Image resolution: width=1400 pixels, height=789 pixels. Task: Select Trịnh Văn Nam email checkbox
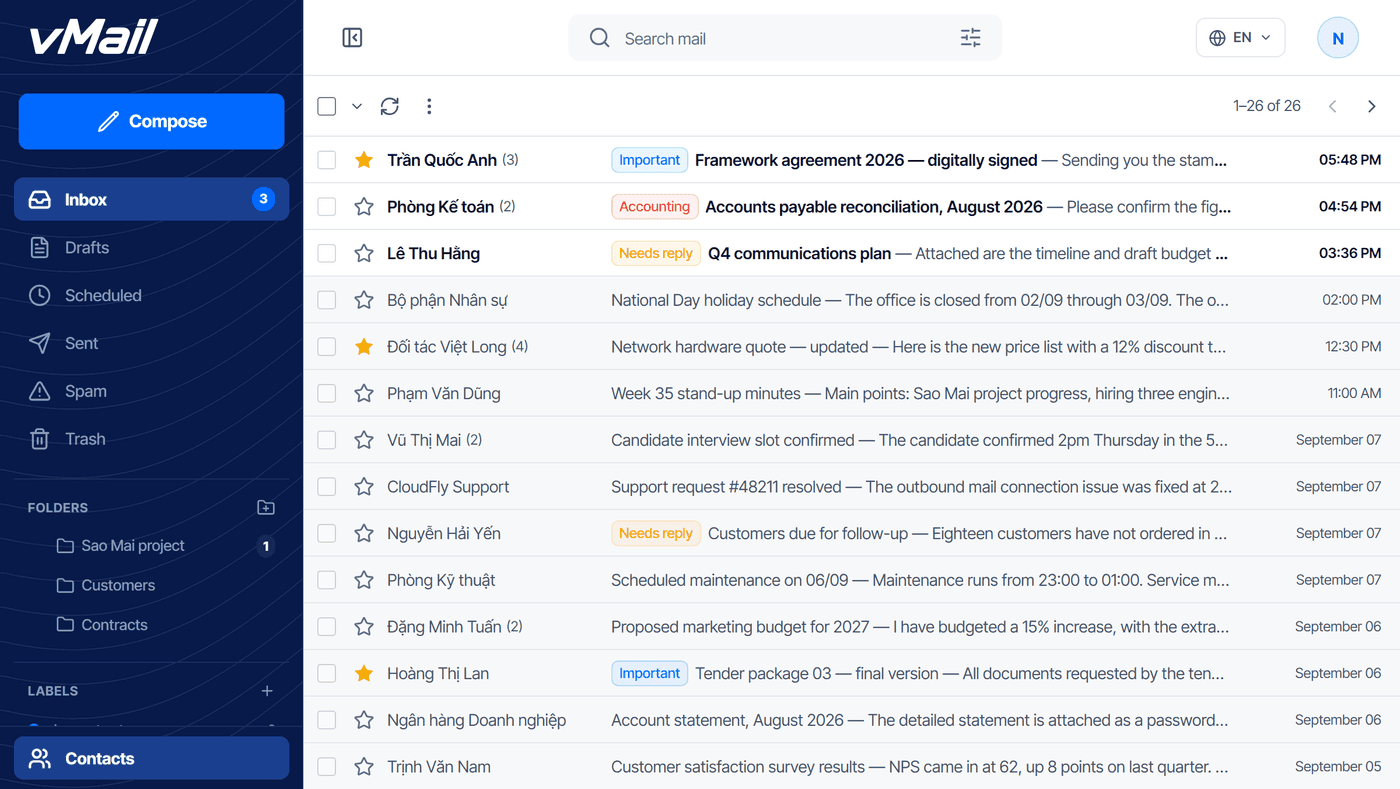(327, 767)
